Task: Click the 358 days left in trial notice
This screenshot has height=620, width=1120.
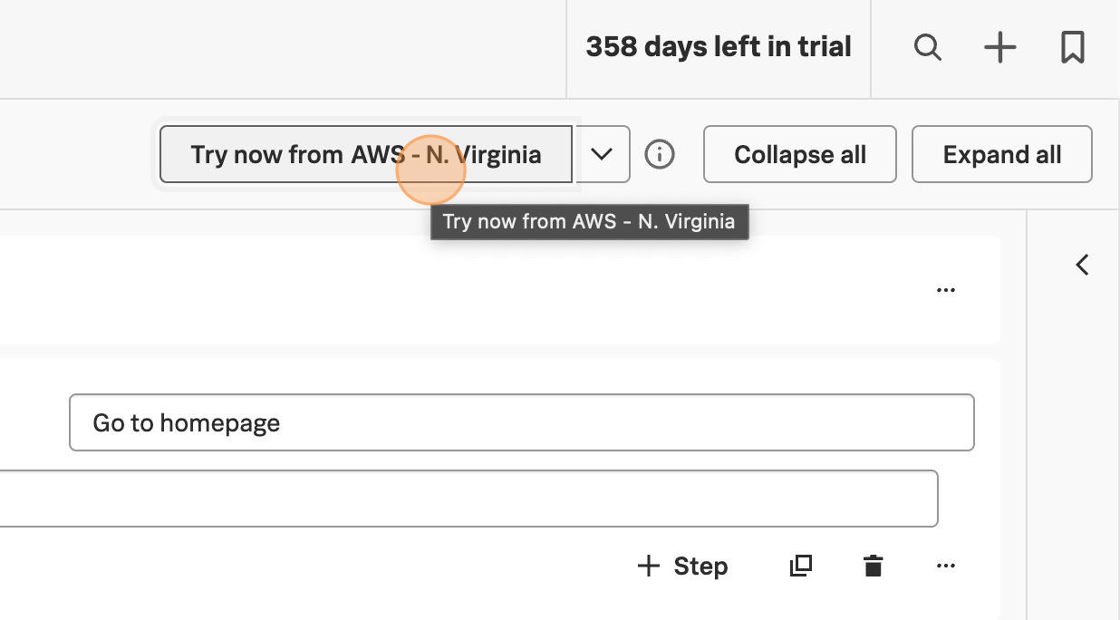Action: (718, 47)
